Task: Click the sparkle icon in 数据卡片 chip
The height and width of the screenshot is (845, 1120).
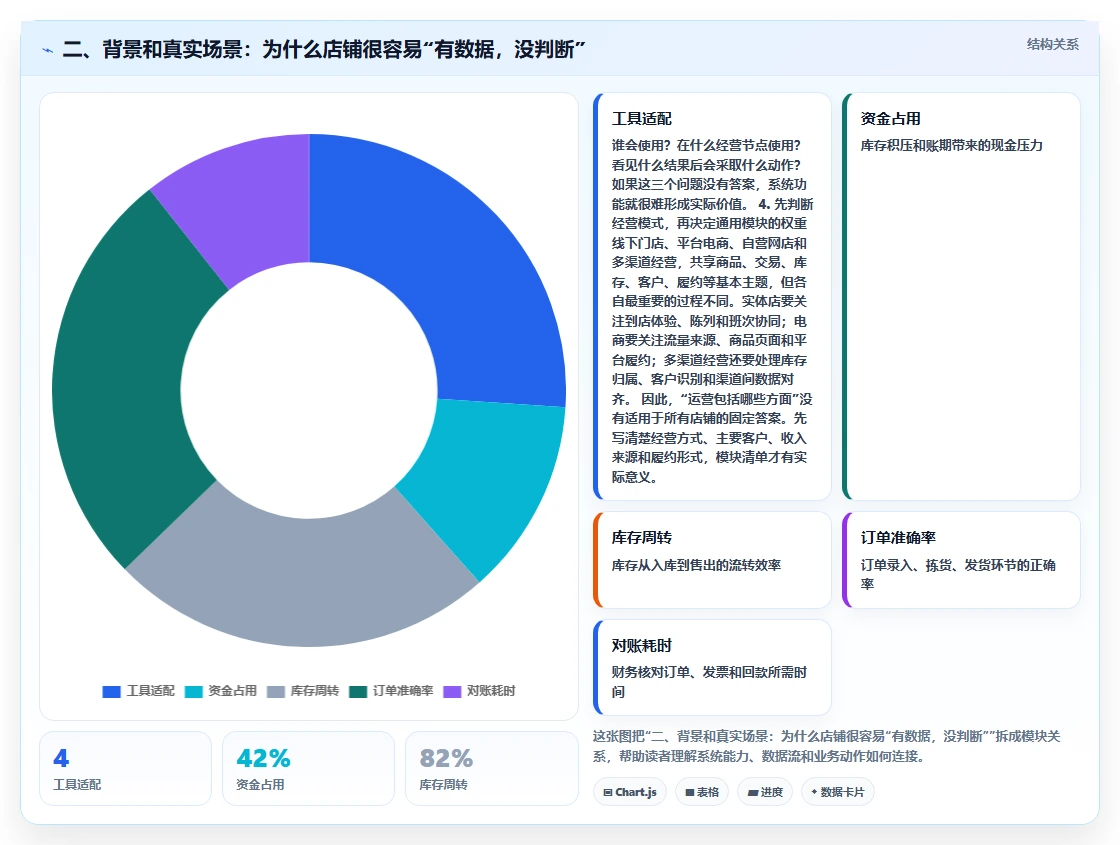Action: pos(814,791)
